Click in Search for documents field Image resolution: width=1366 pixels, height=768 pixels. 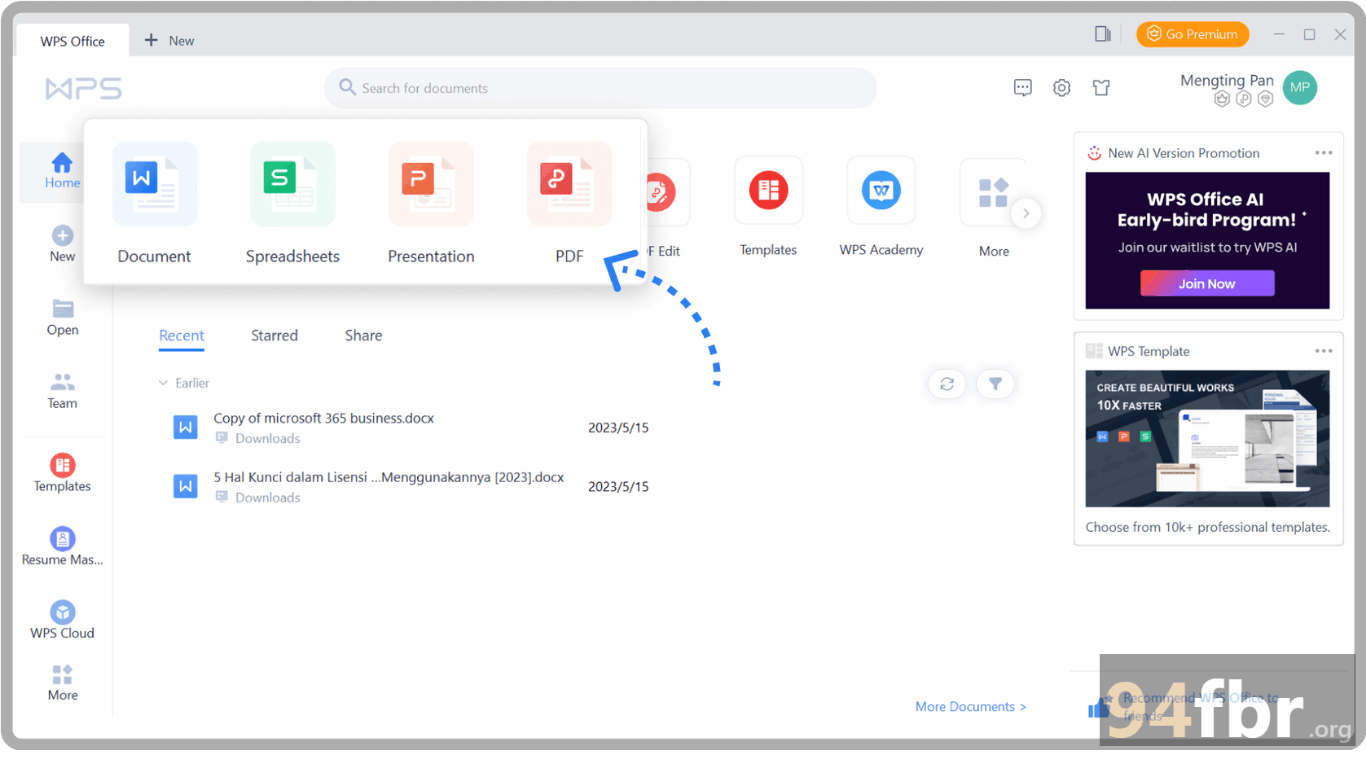click(x=600, y=88)
